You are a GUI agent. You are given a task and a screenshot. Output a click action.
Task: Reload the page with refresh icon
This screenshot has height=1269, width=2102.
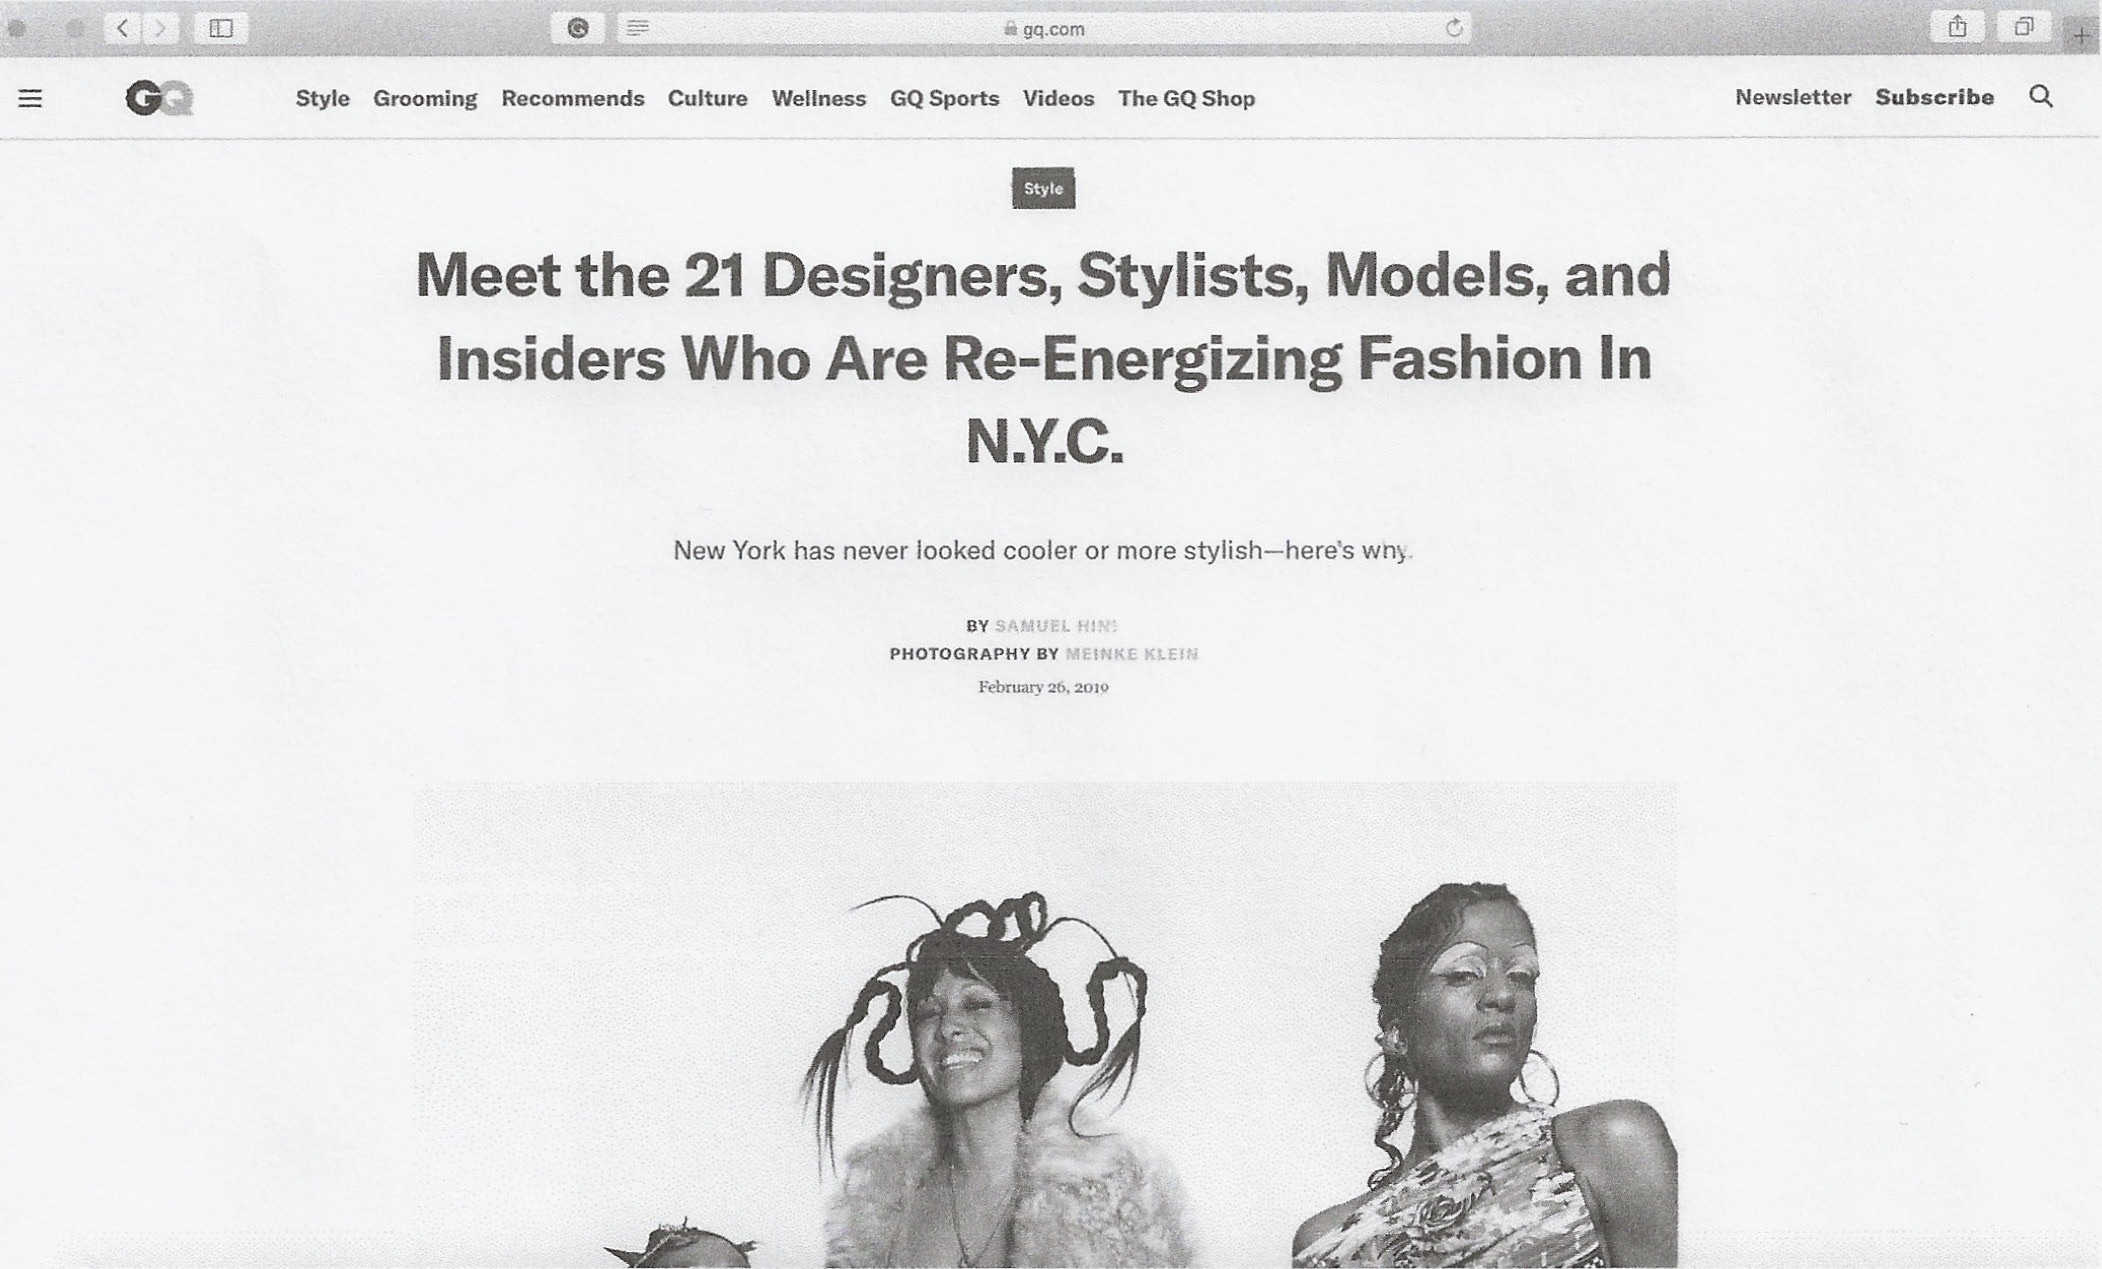1454,28
